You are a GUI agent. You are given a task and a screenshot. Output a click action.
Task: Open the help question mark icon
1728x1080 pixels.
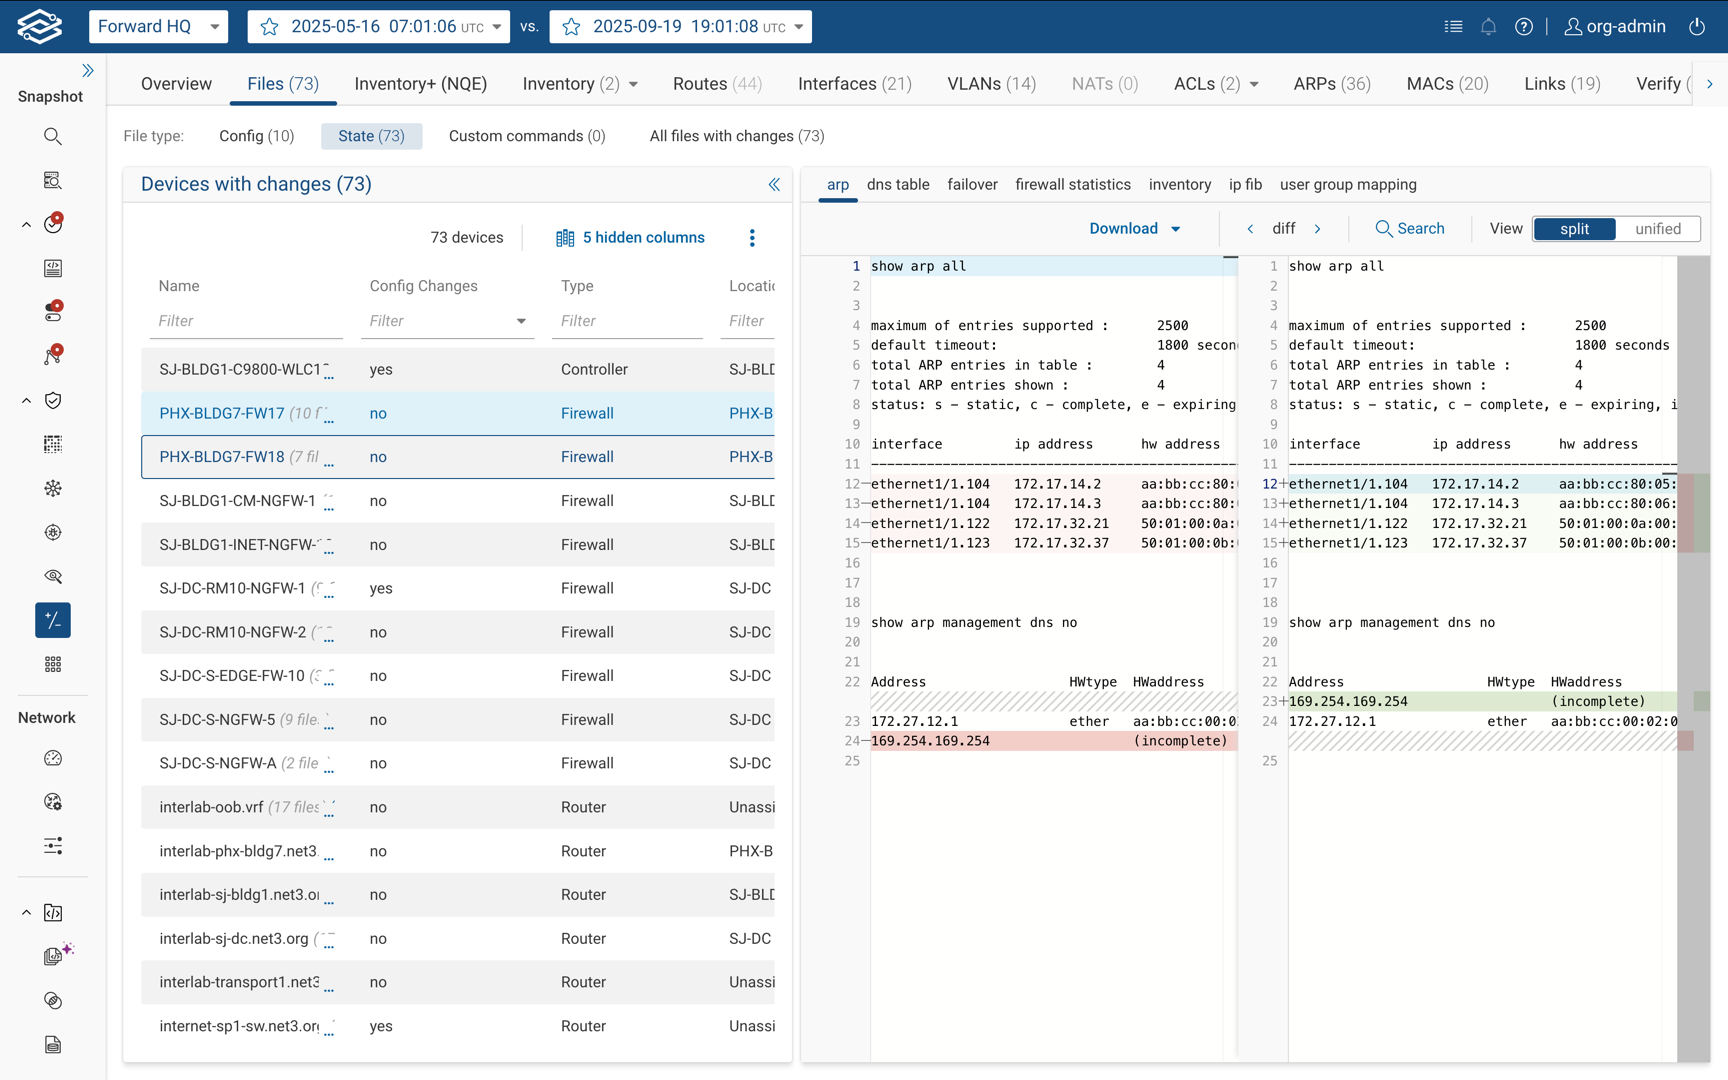[1523, 27]
